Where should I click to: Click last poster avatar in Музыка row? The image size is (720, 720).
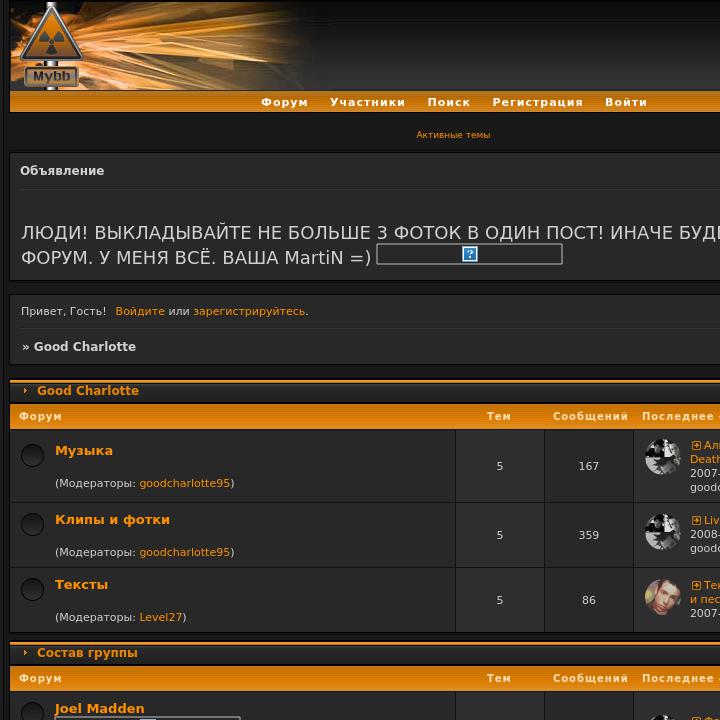(663, 457)
